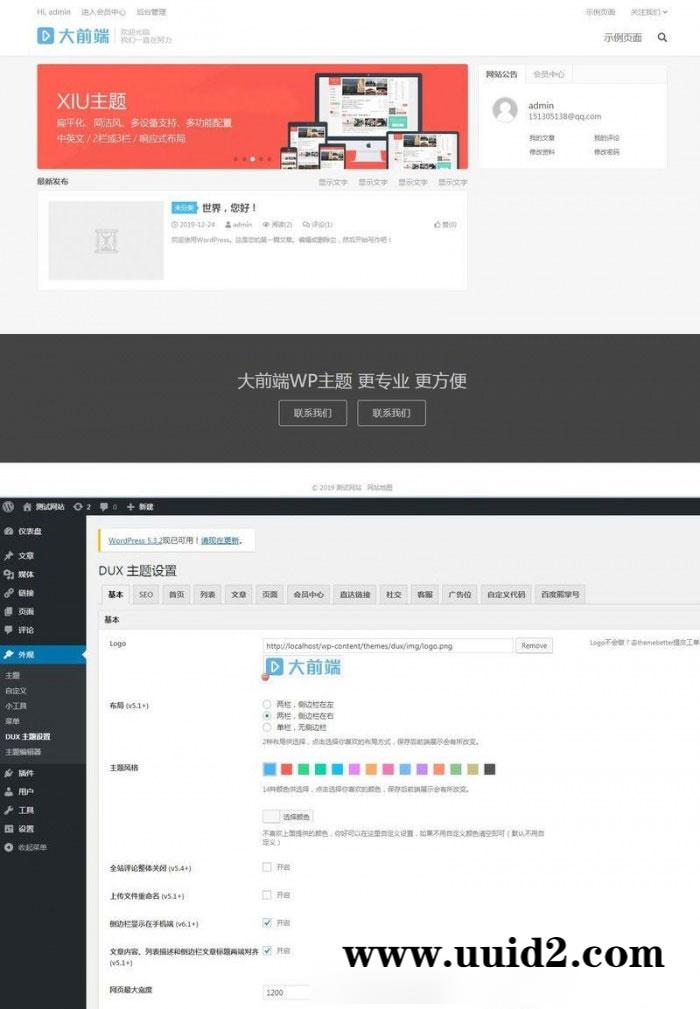Switch to 会员中心 tab in sidebar widget
The width and height of the screenshot is (700, 1009).
[549, 75]
